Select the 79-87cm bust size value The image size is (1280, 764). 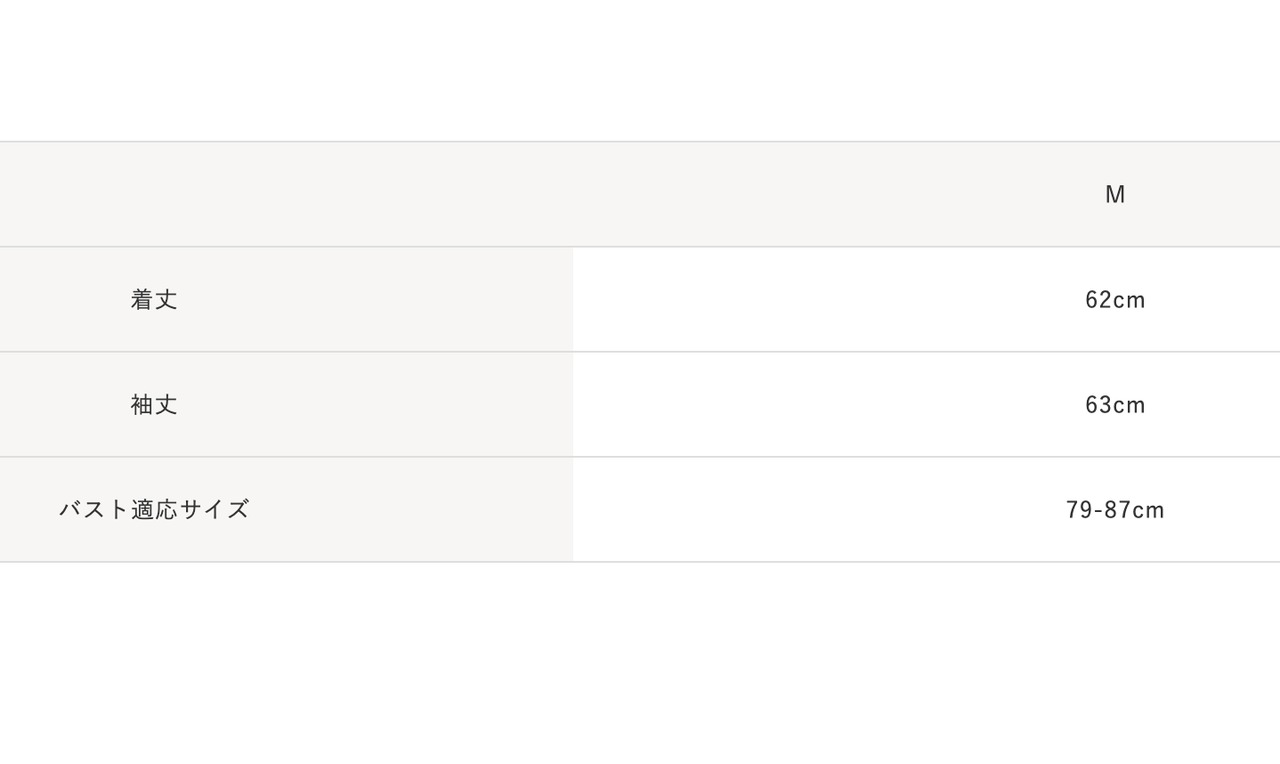click(x=1115, y=510)
